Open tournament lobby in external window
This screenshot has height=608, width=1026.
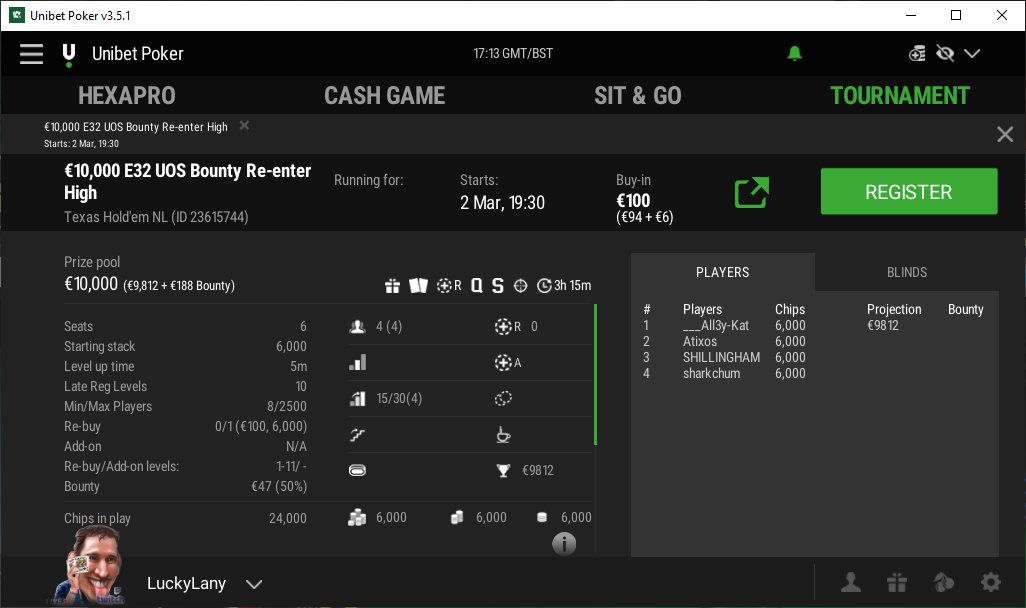[751, 192]
